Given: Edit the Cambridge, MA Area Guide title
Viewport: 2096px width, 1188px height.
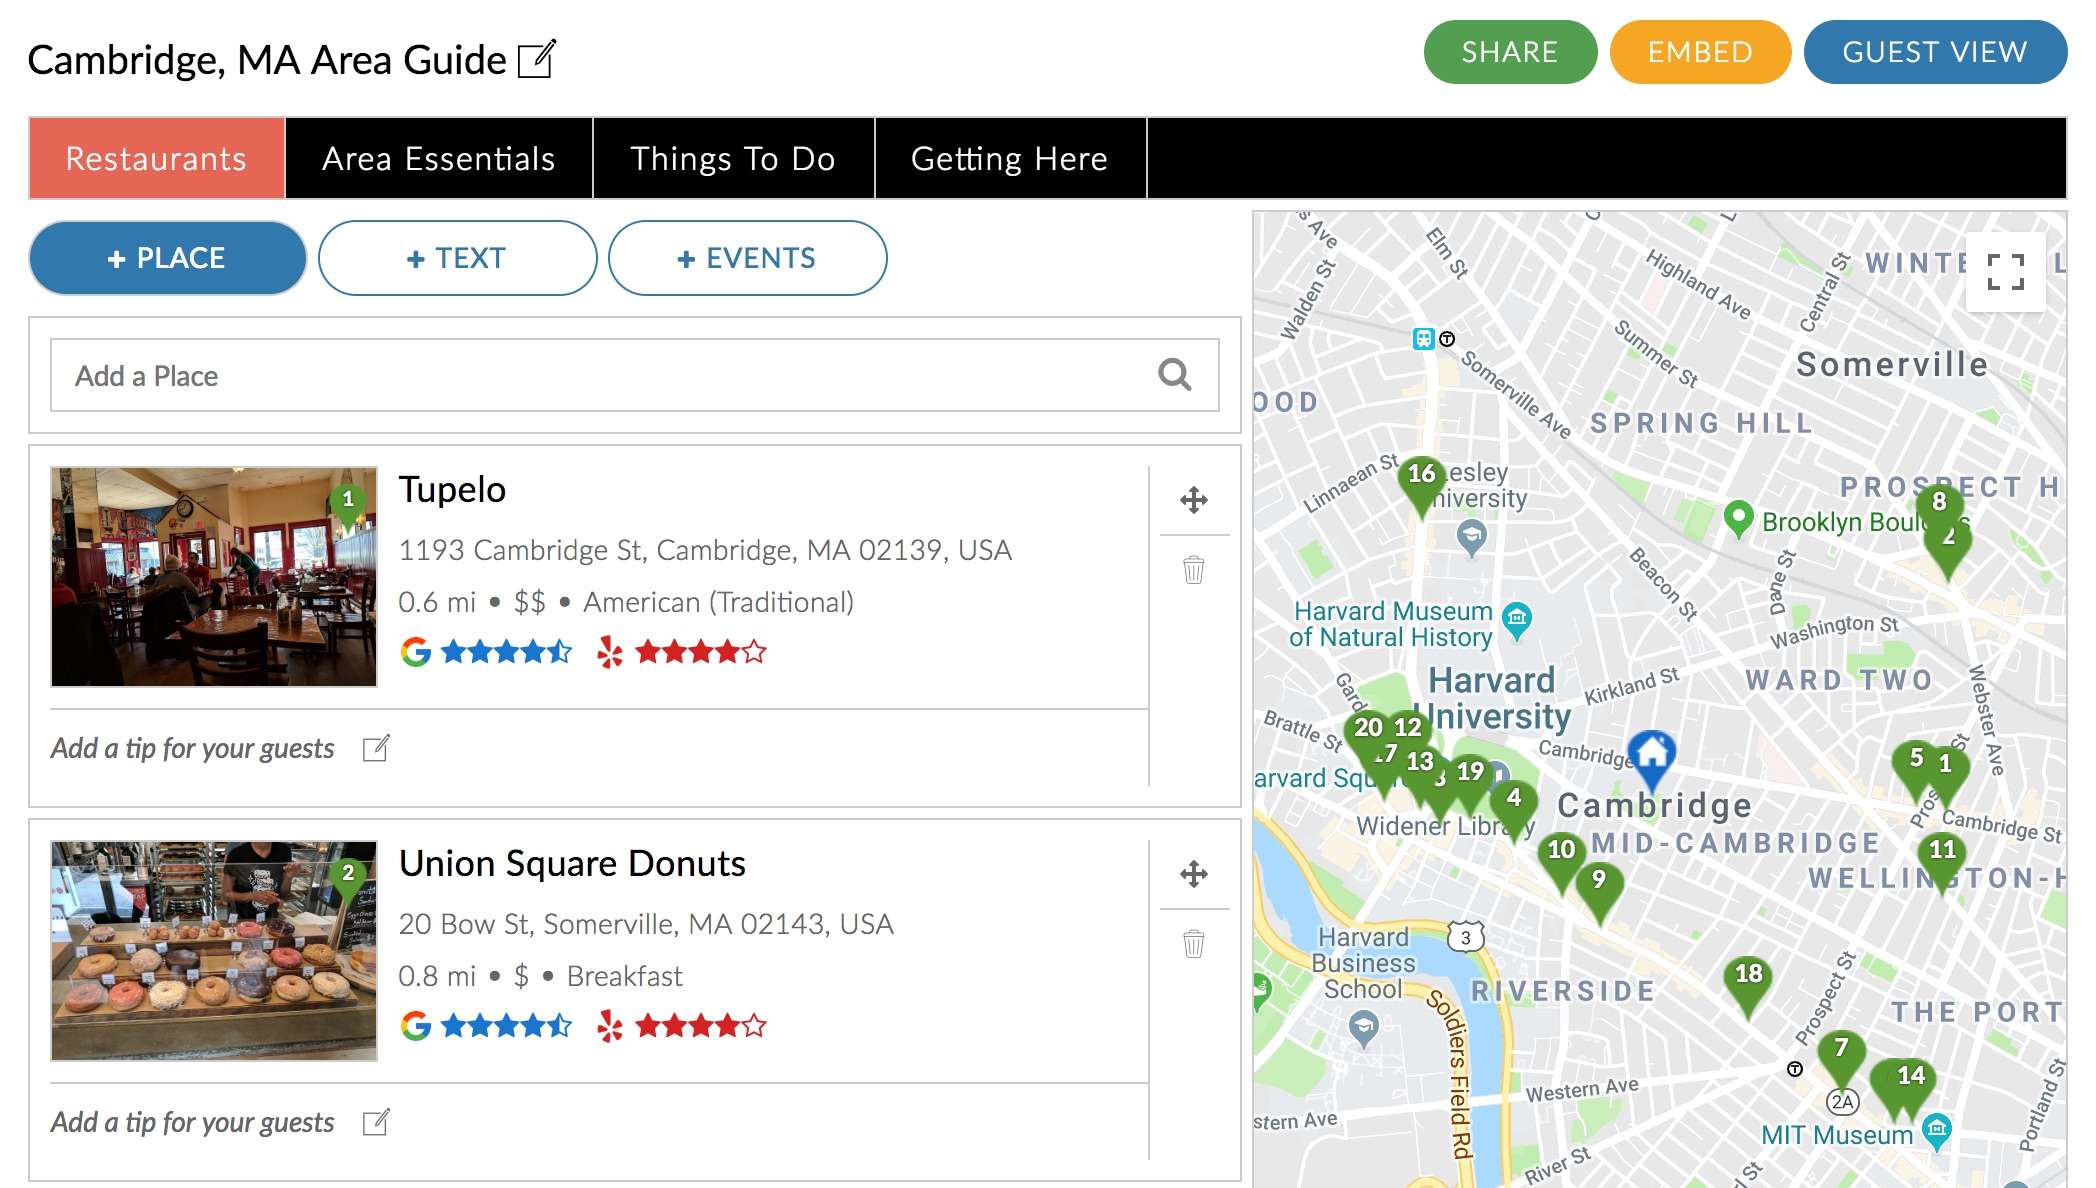Looking at the screenshot, I should pos(537,59).
